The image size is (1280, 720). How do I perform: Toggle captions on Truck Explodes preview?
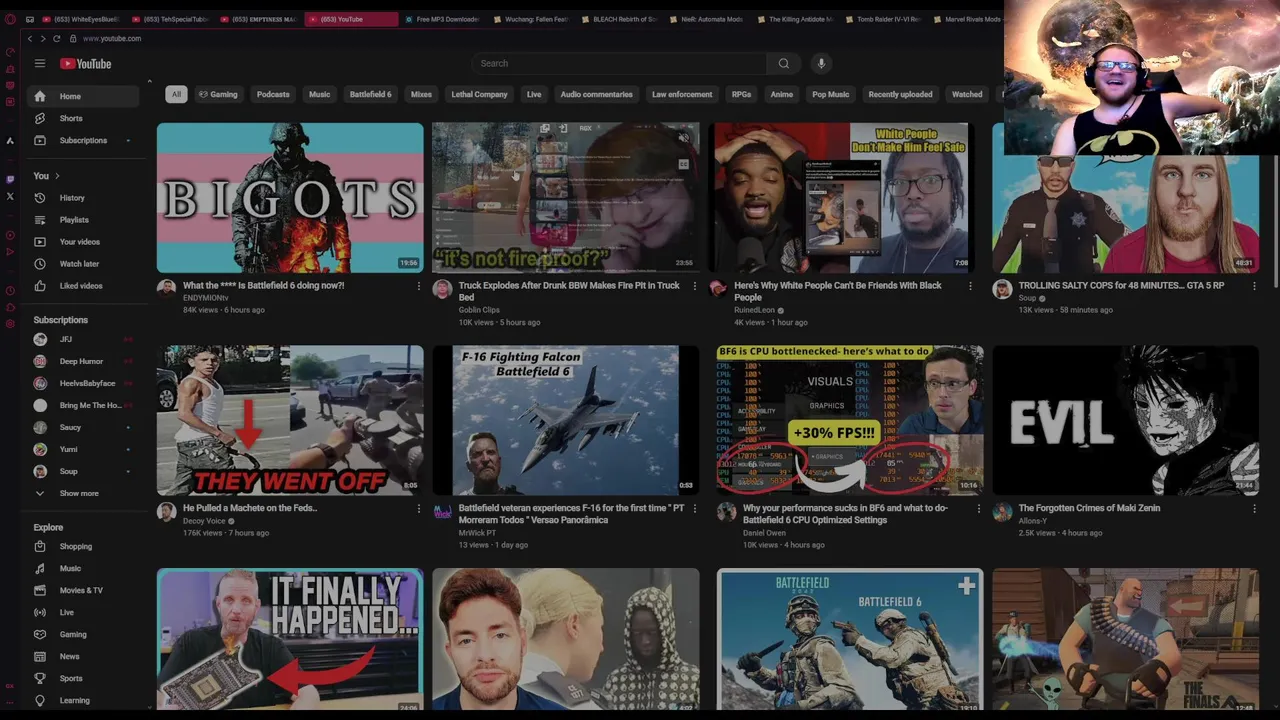[x=684, y=164]
